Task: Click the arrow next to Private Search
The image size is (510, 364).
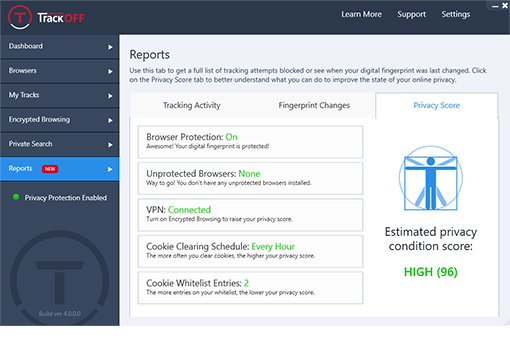Action: coord(110,145)
